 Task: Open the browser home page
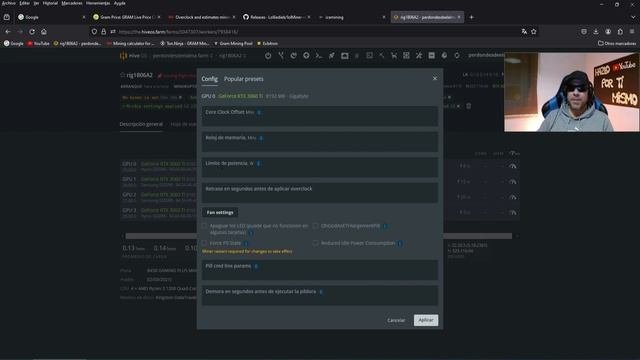pyautogui.click(x=44, y=31)
